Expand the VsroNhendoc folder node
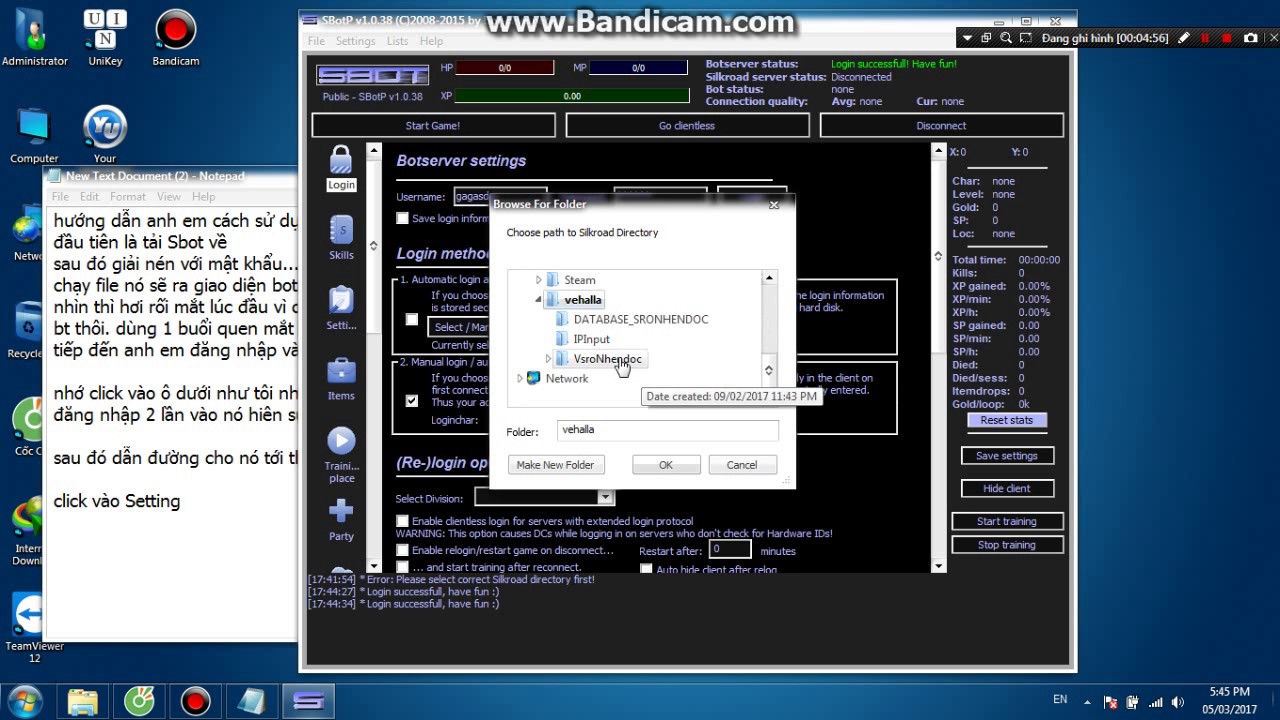The width and height of the screenshot is (1280, 720). [548, 359]
